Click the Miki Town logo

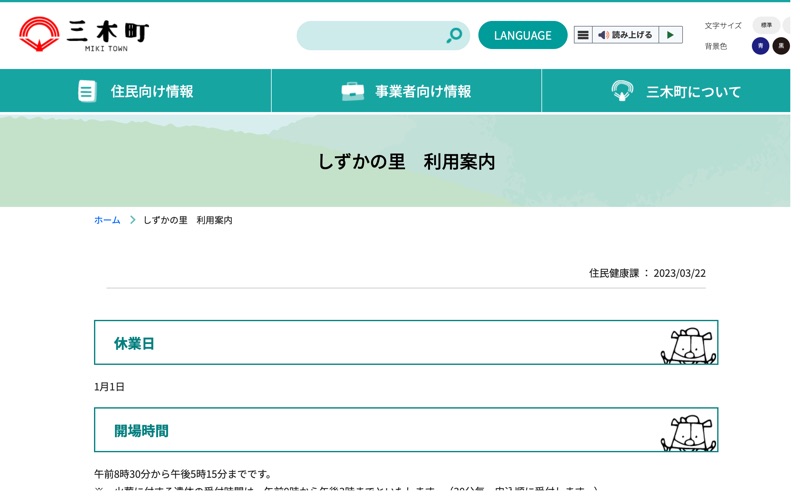[x=84, y=34]
